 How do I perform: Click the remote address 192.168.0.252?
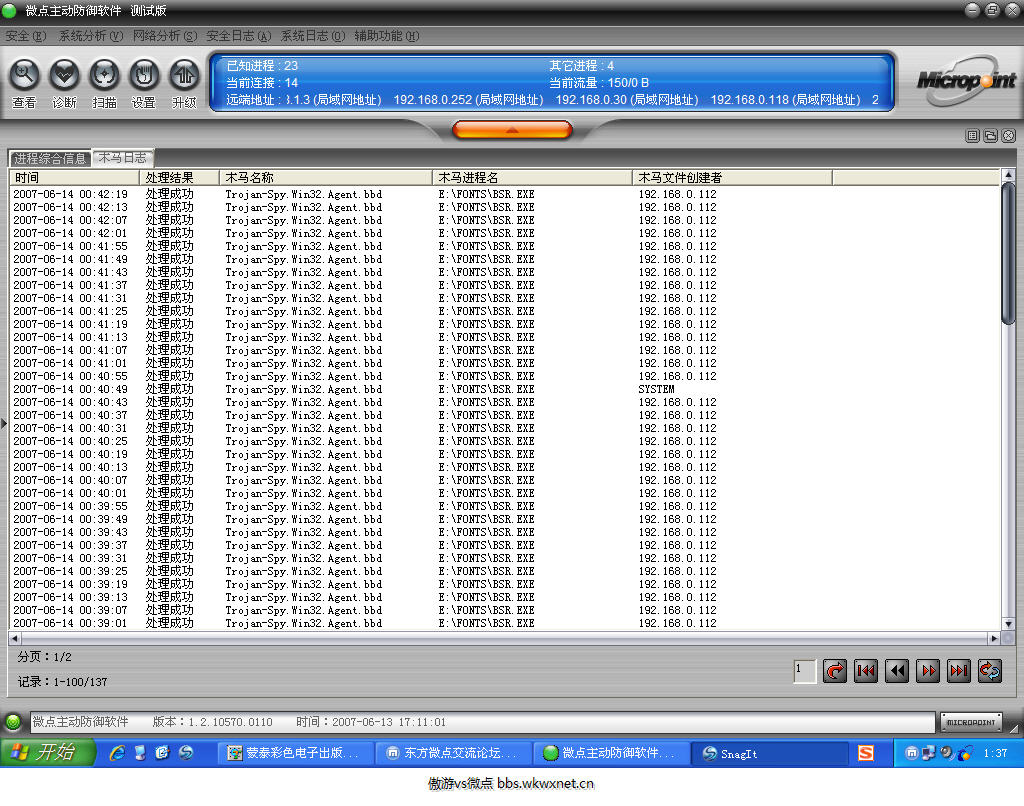click(x=468, y=100)
